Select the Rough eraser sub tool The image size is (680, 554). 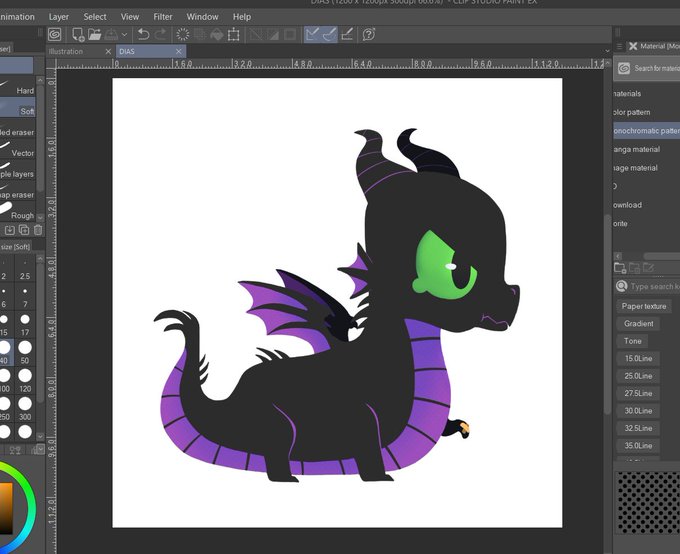coord(17,213)
